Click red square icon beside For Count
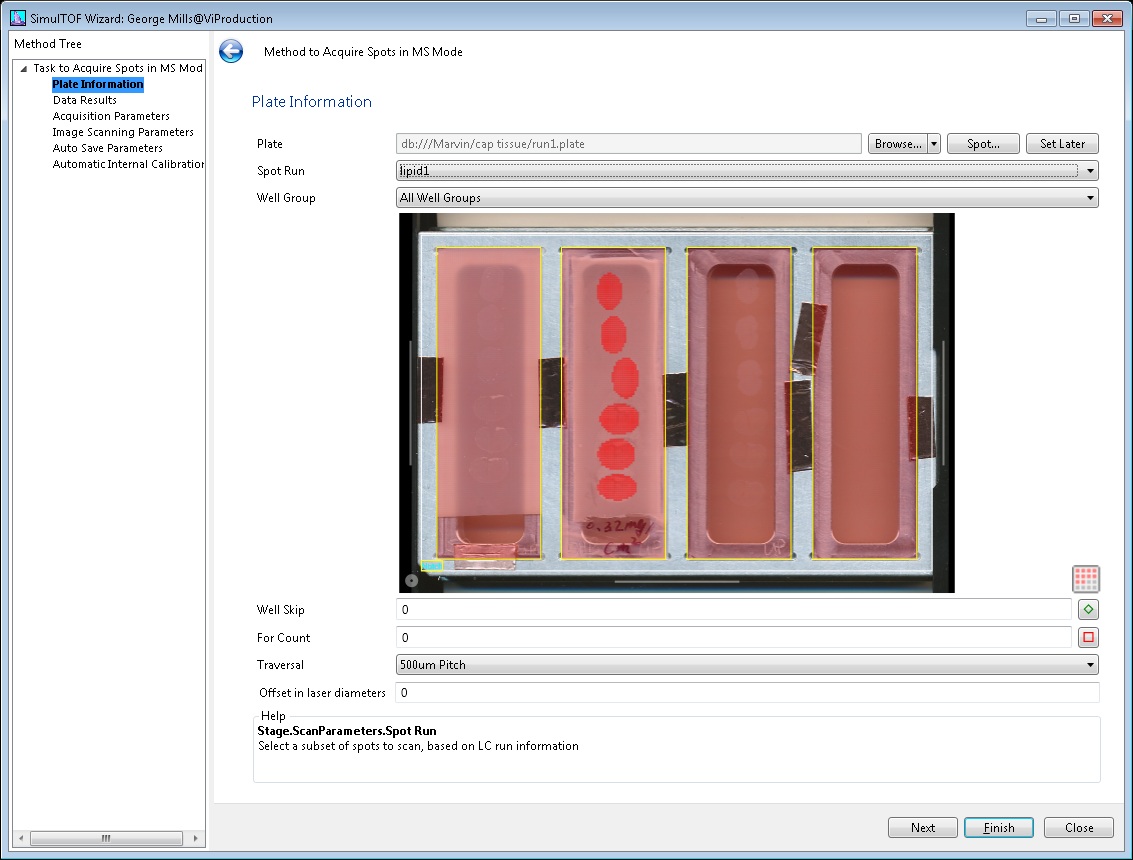This screenshot has width=1133, height=860. pos(1088,637)
